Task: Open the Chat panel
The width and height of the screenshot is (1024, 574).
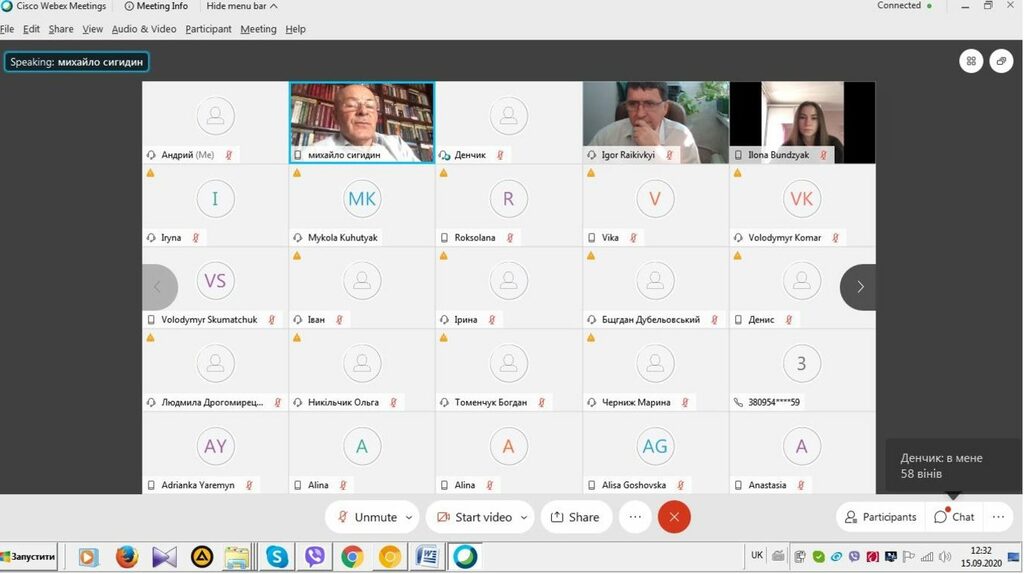Action: click(x=954, y=517)
